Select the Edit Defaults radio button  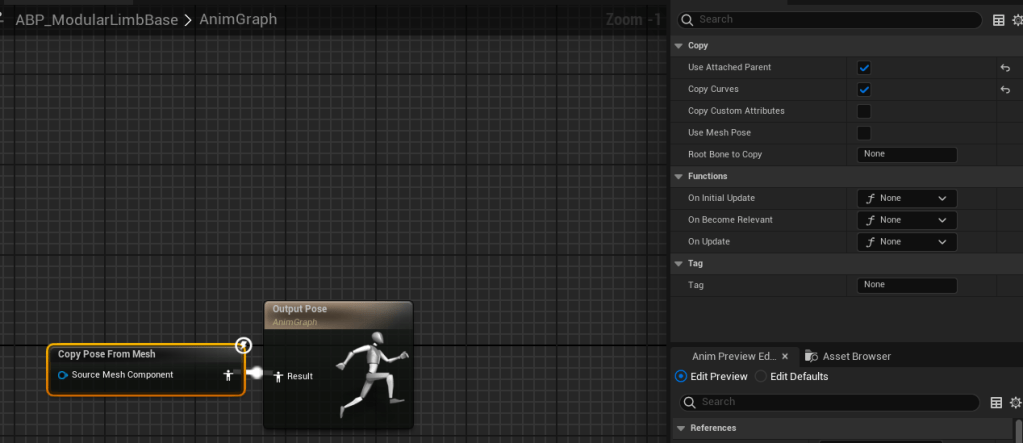761,377
